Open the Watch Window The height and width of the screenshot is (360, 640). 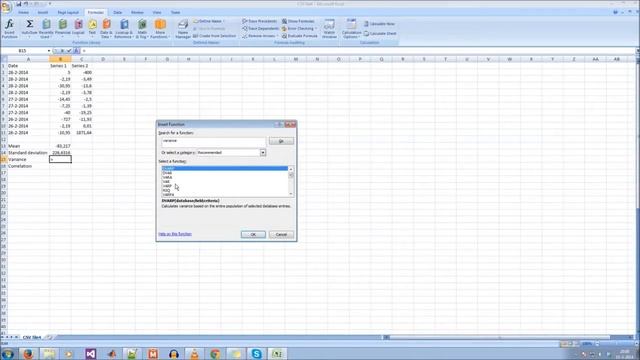(x=329, y=29)
